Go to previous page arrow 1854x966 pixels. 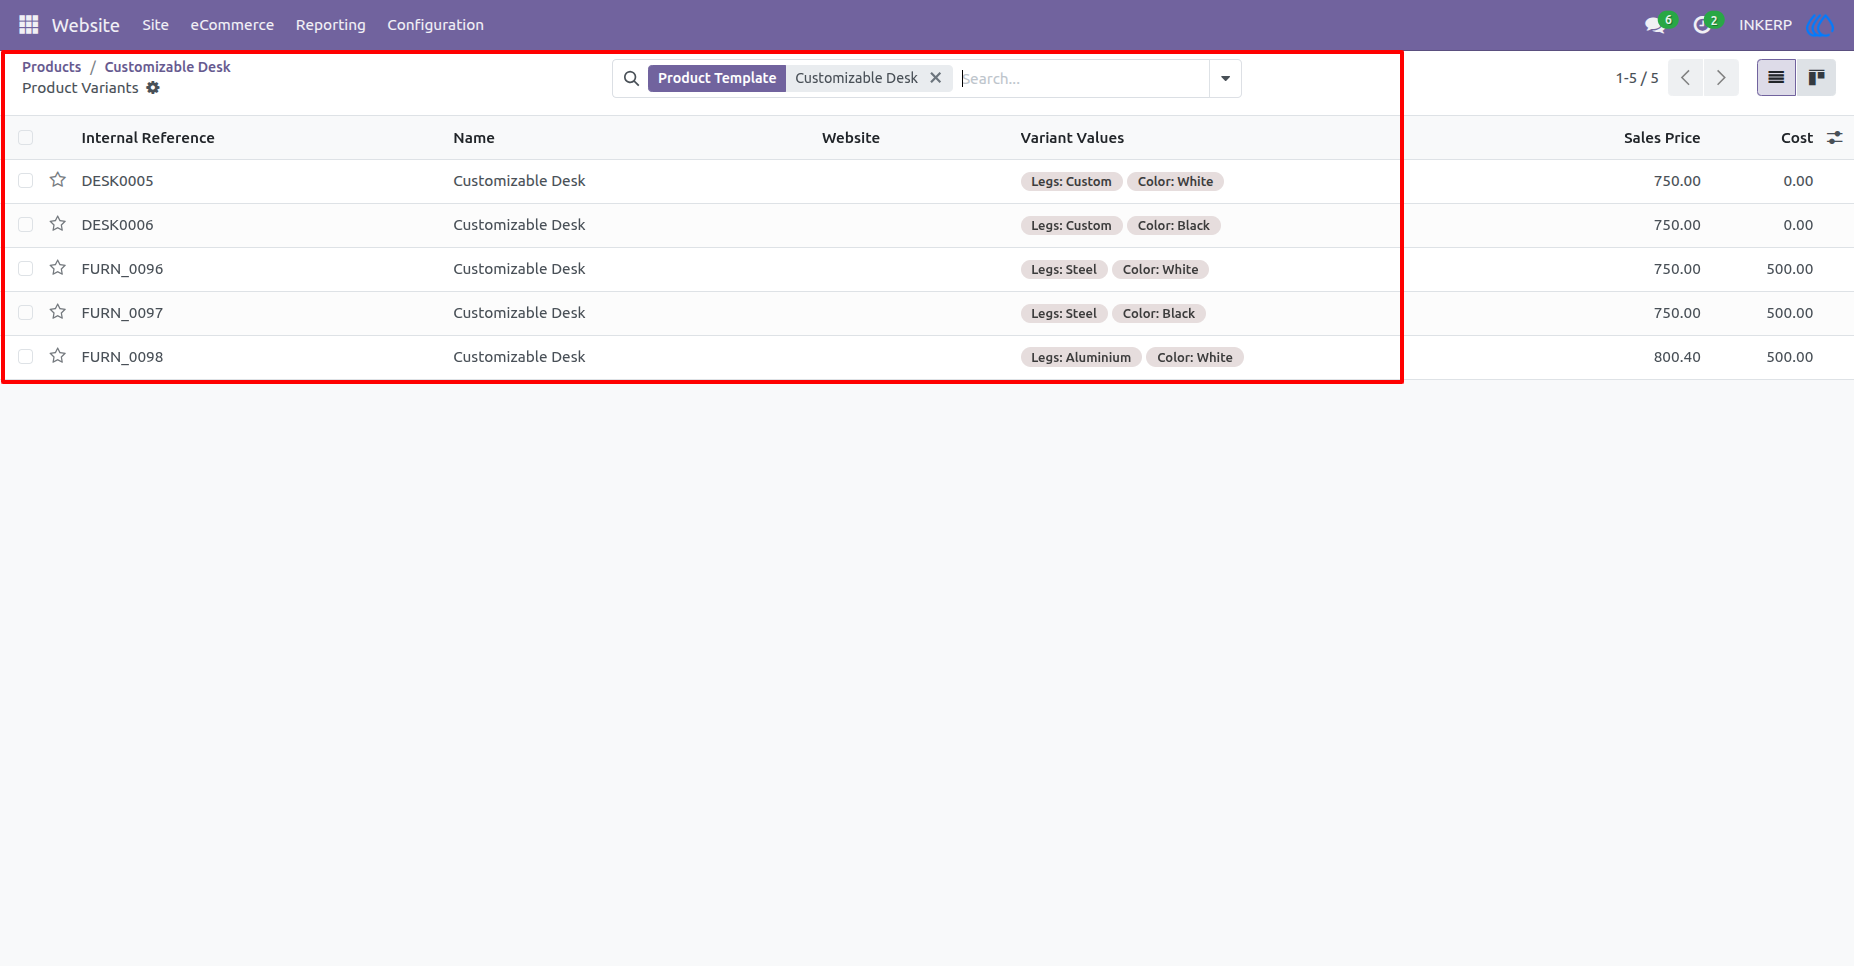[1685, 78]
